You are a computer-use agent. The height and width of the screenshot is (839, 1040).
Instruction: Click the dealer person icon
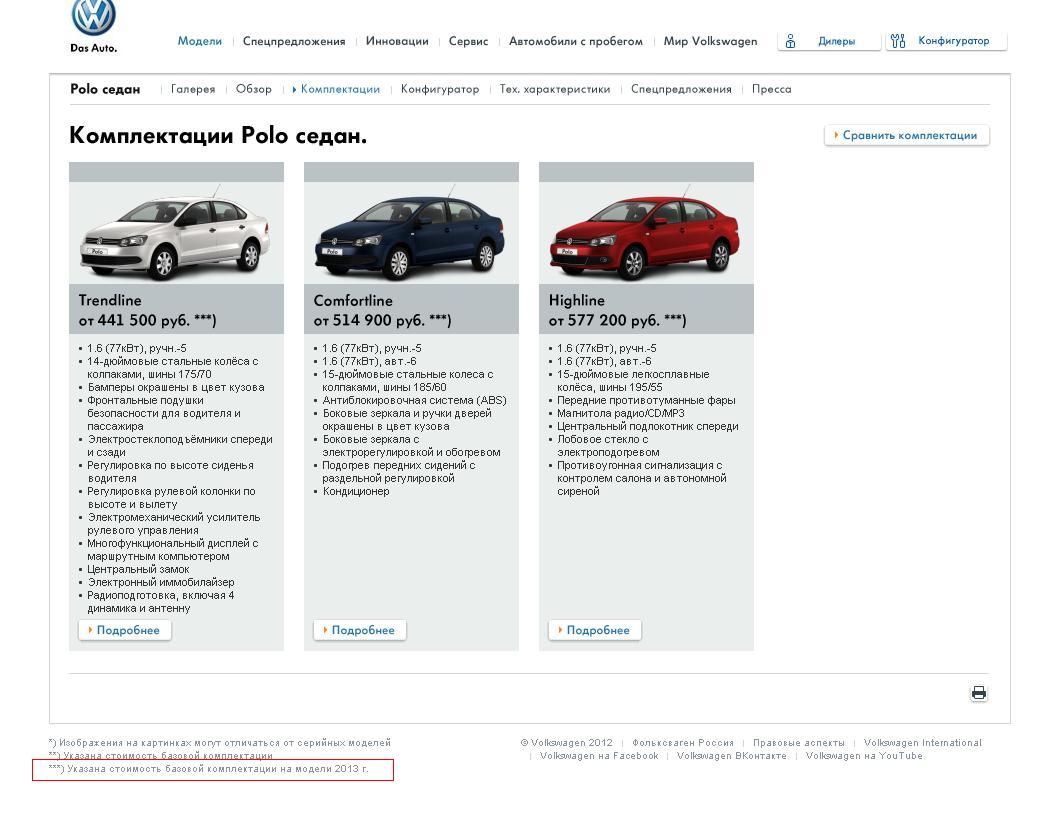click(790, 41)
